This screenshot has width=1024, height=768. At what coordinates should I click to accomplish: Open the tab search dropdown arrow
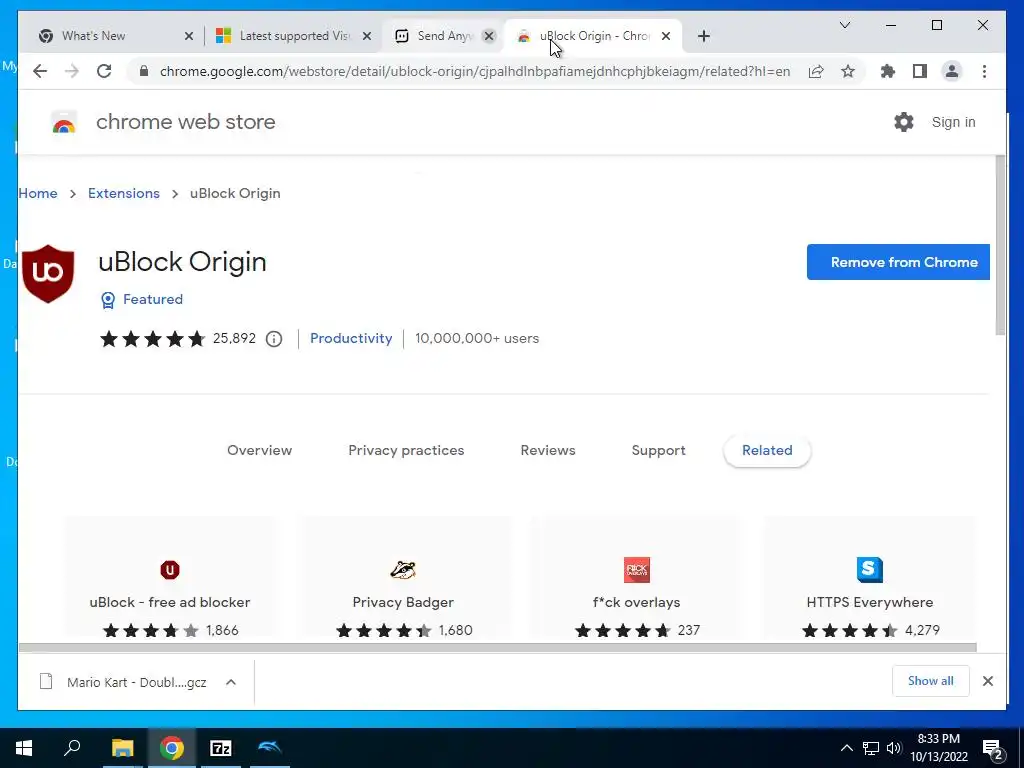[x=844, y=25]
